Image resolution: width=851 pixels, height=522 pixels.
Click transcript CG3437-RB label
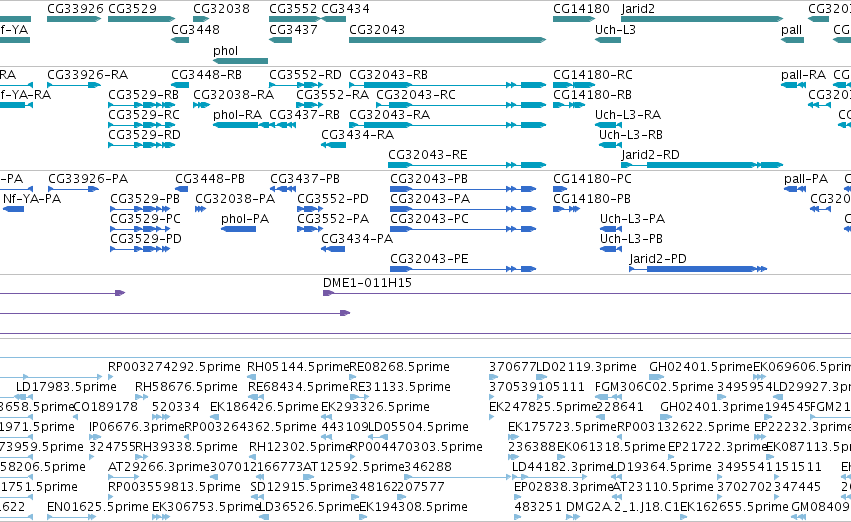[304, 115]
